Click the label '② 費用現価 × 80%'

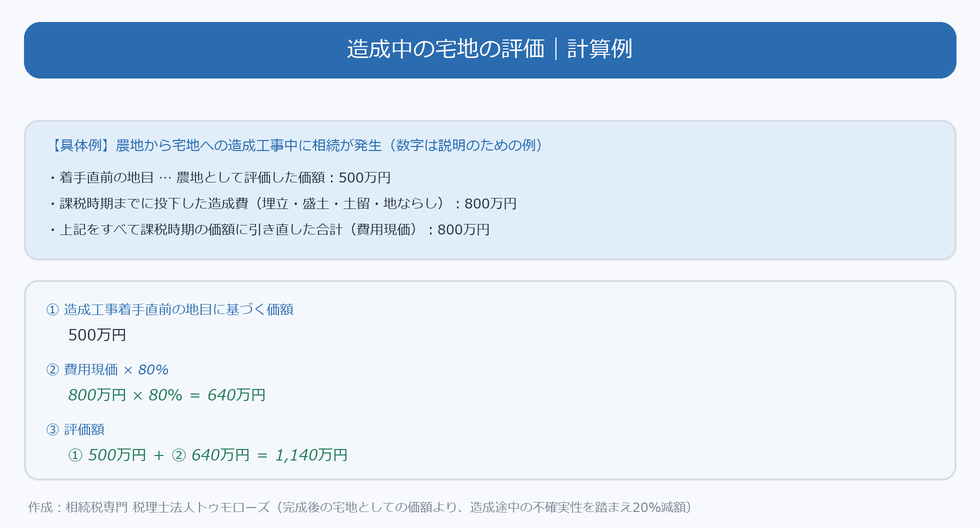click(x=108, y=369)
